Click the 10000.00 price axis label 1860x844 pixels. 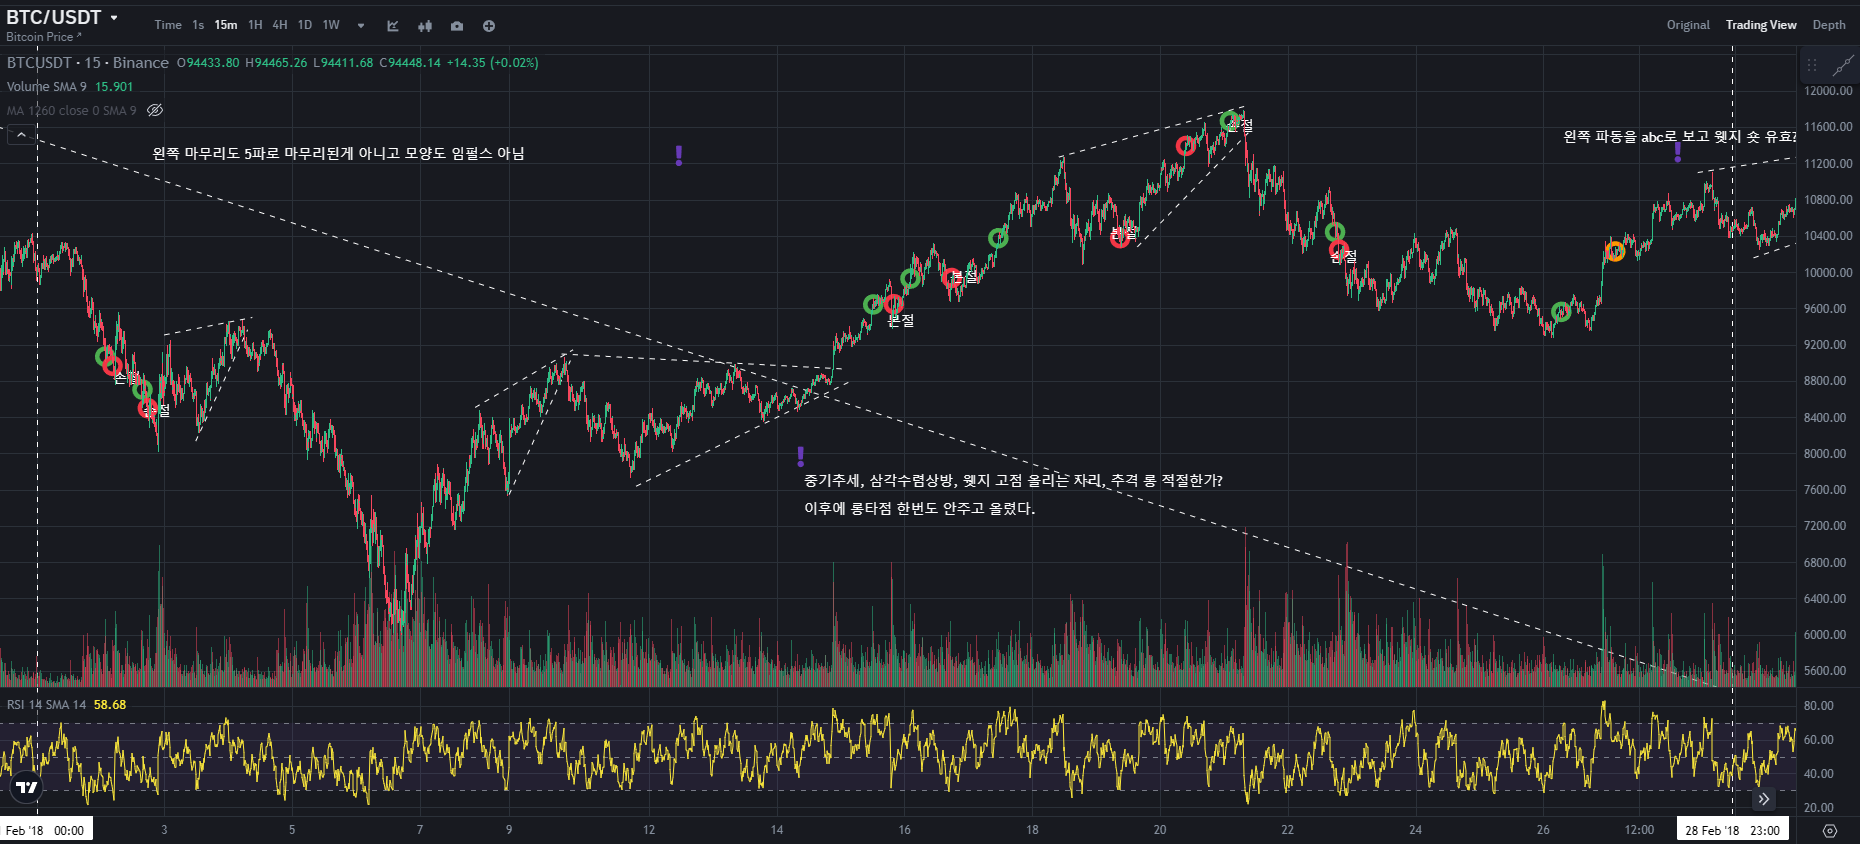tap(1828, 273)
